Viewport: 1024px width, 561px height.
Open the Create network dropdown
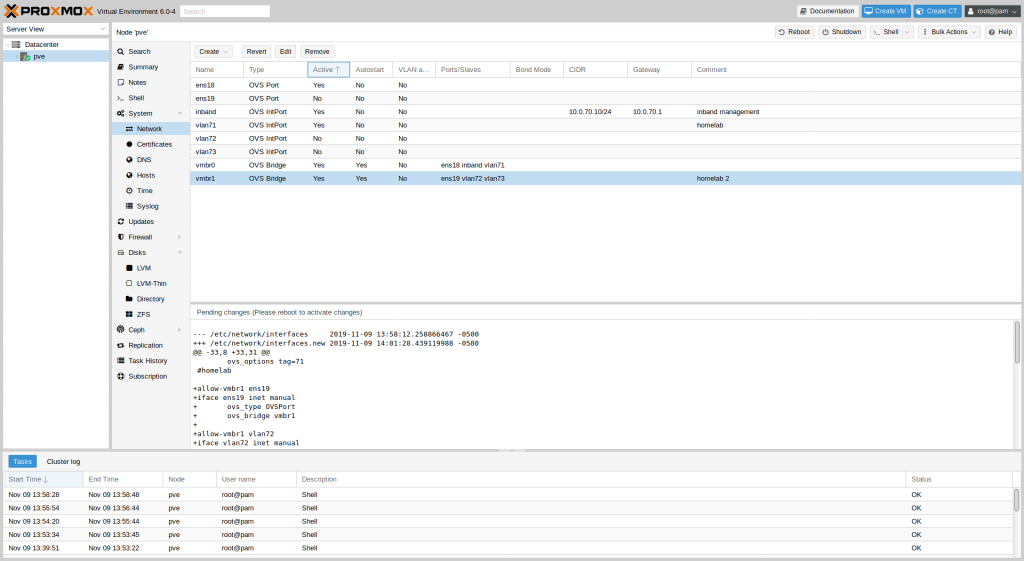pyautogui.click(x=214, y=52)
